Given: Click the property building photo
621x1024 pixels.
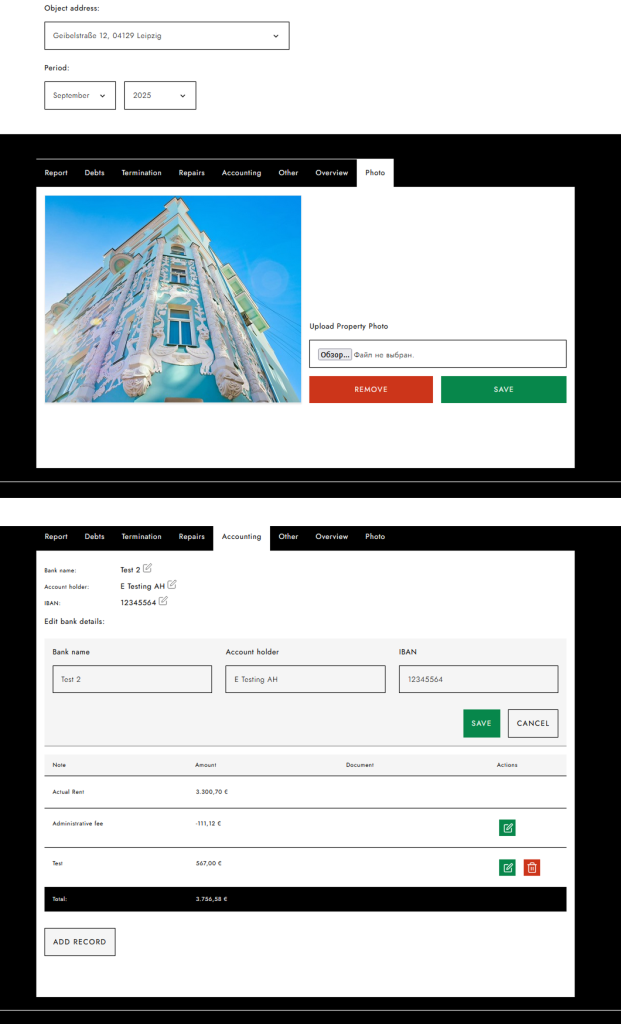Looking at the screenshot, I should 173,299.
